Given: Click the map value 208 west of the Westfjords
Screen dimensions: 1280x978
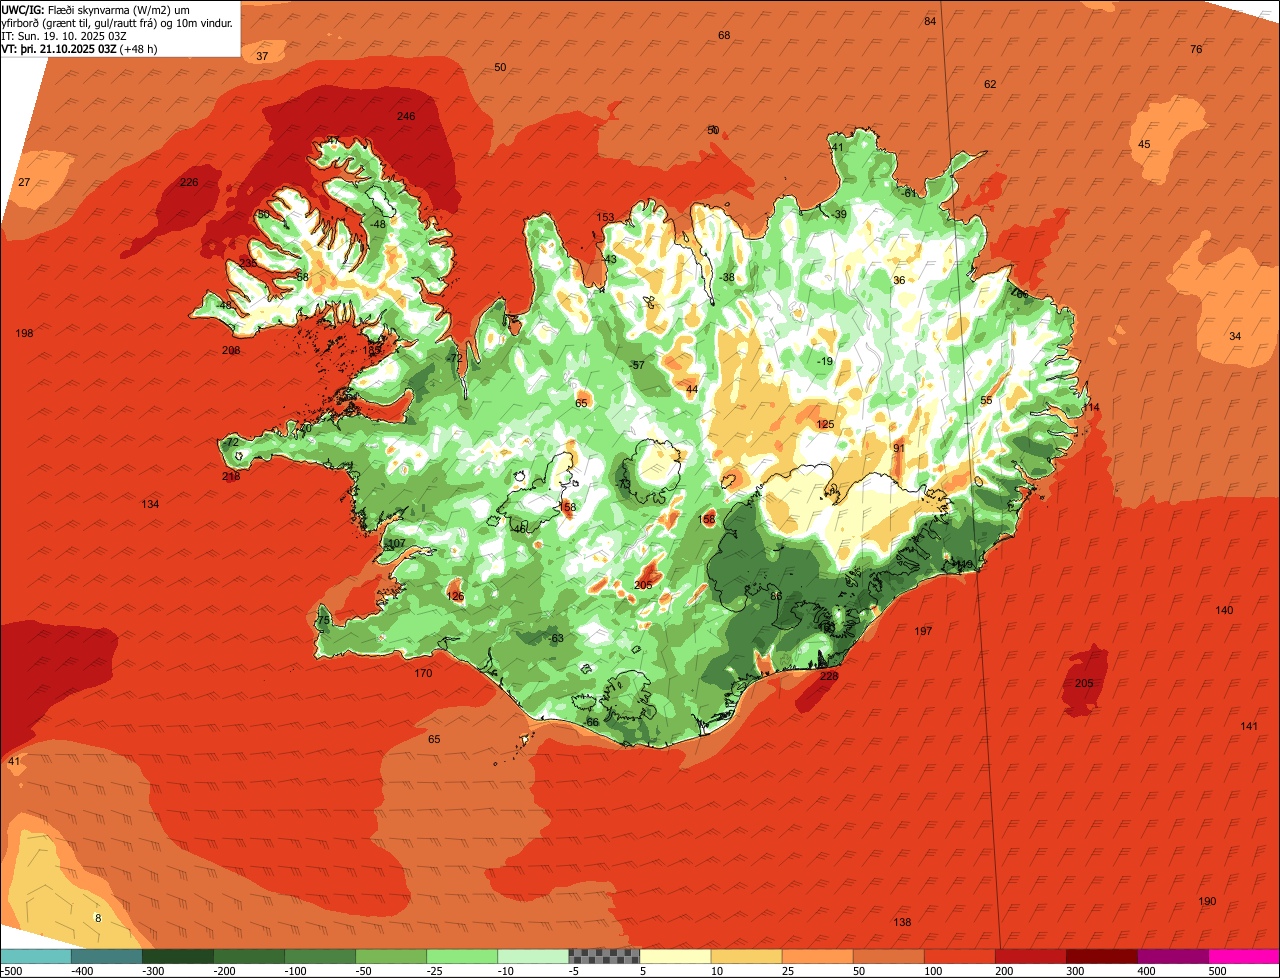Looking at the screenshot, I should coord(231,350).
